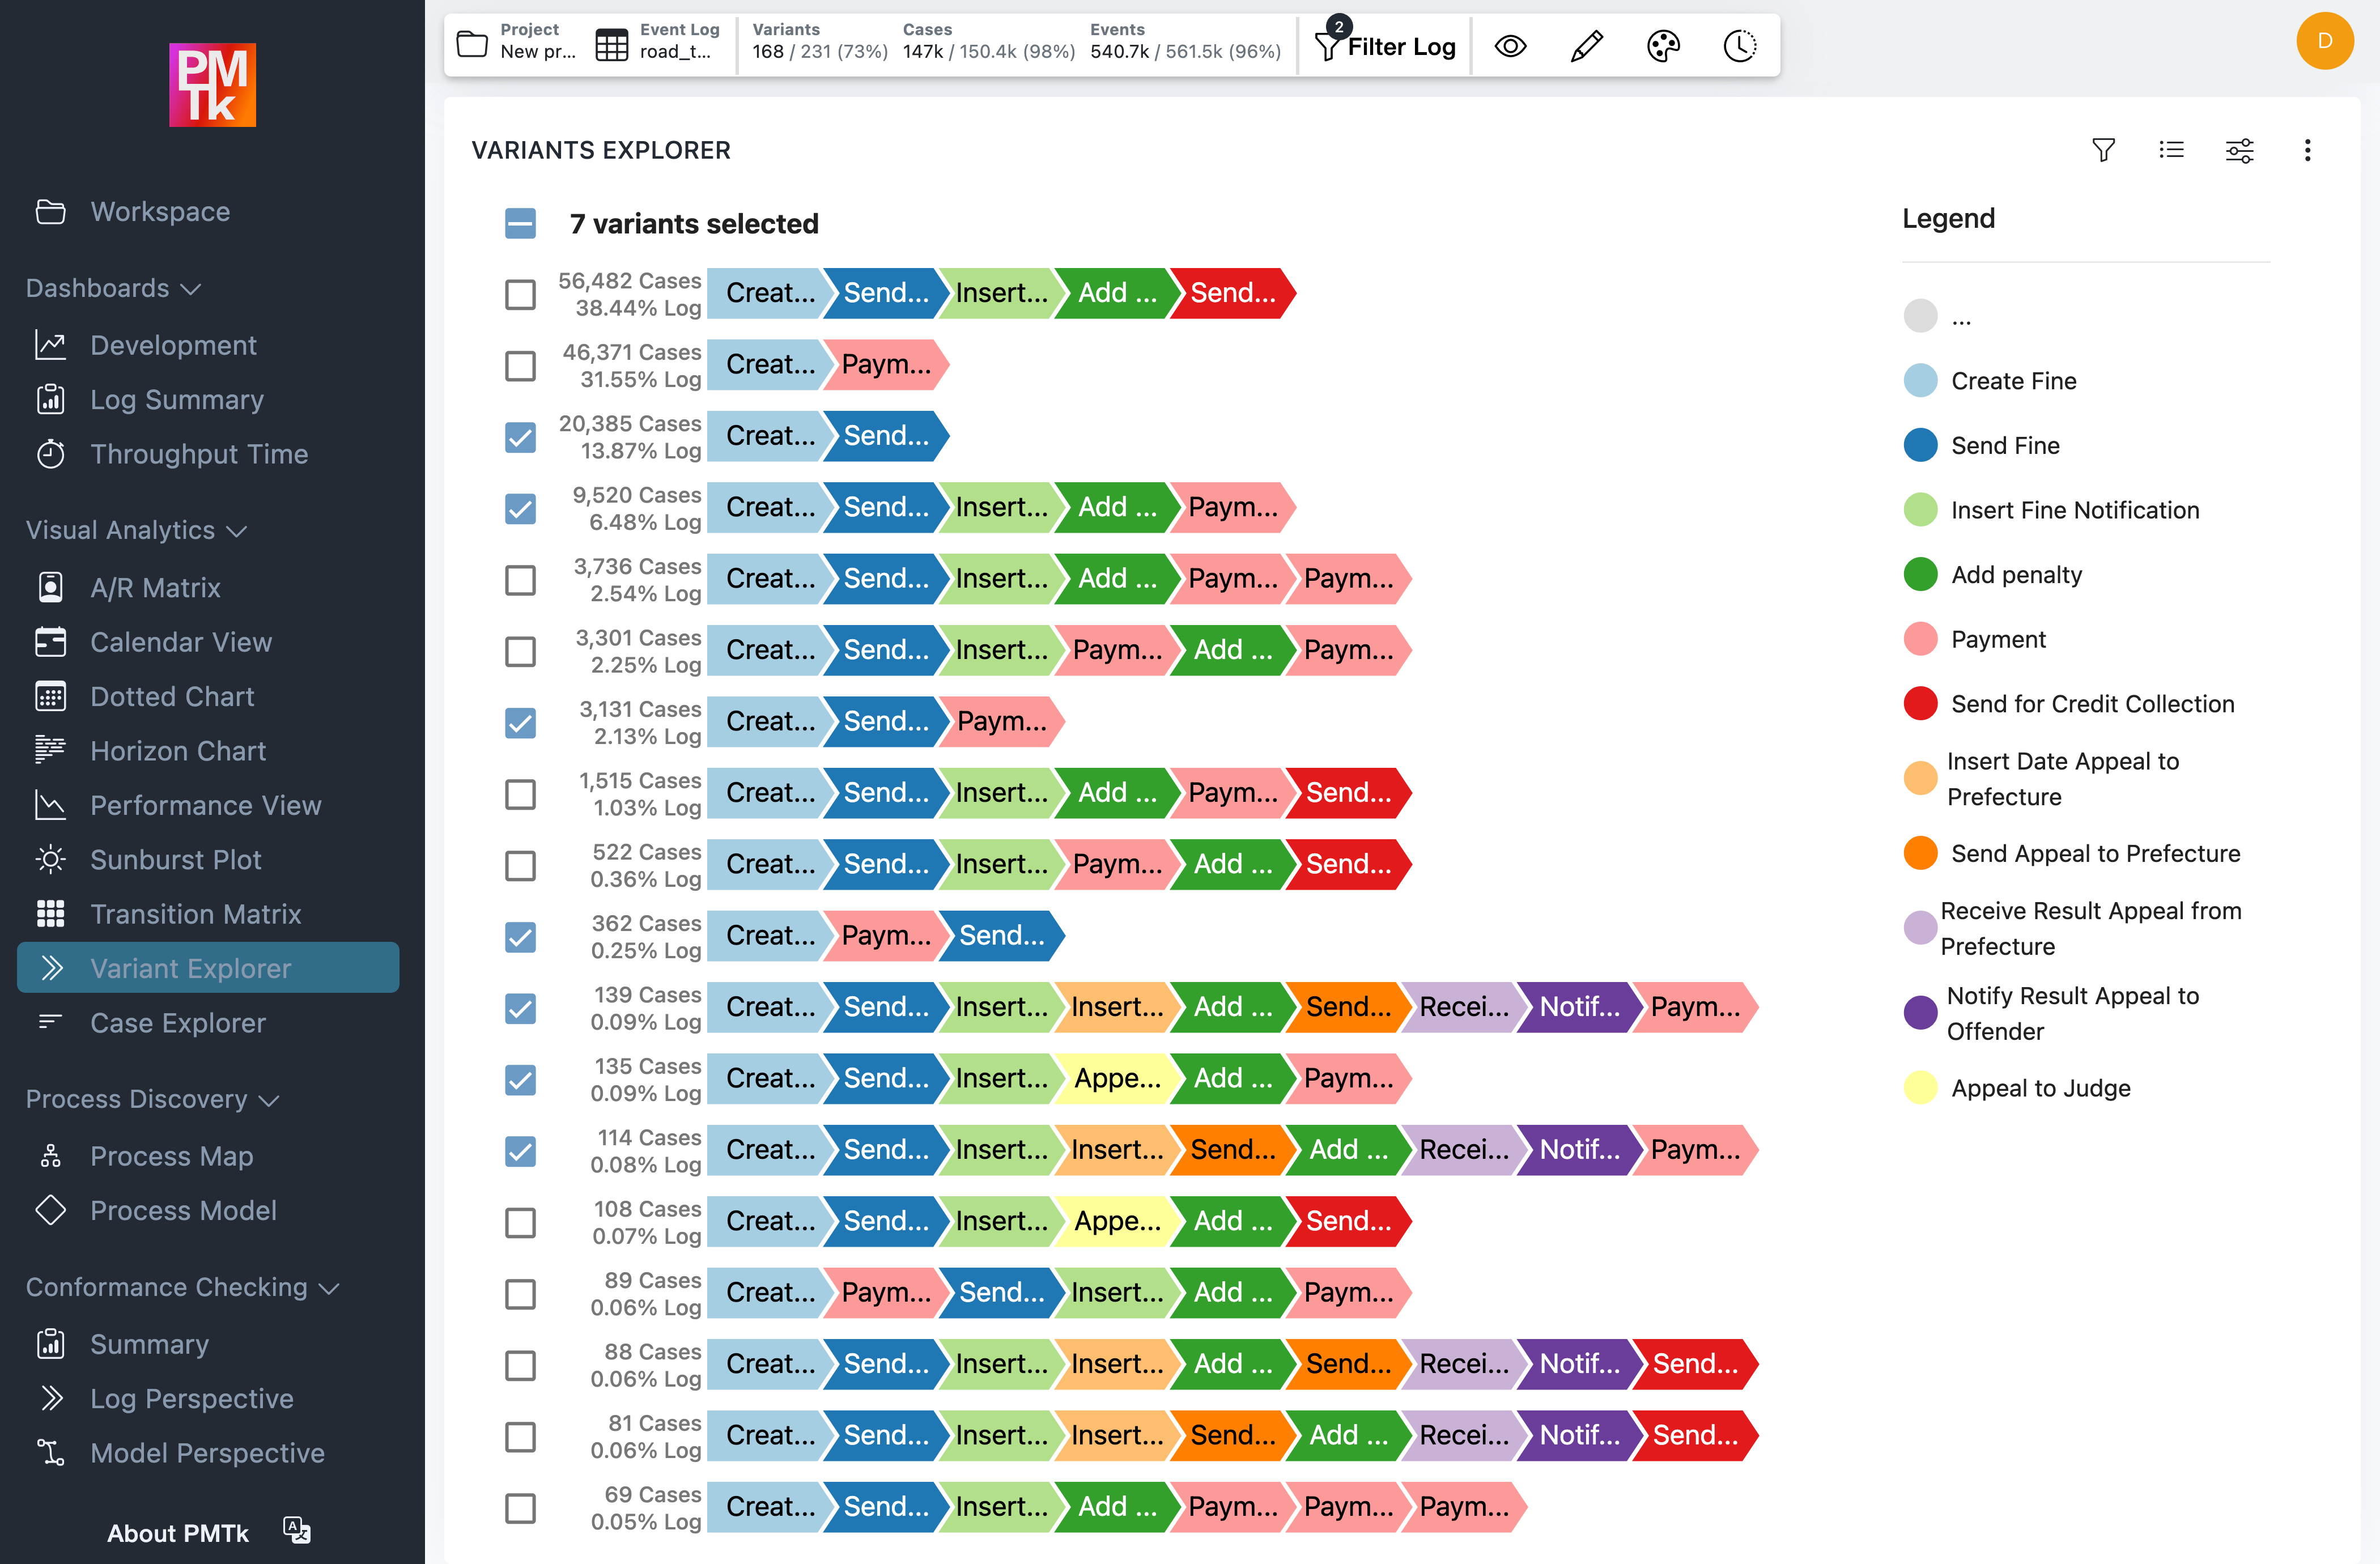
Task: Go to Log Summary in sidebar
Action: pos(176,399)
